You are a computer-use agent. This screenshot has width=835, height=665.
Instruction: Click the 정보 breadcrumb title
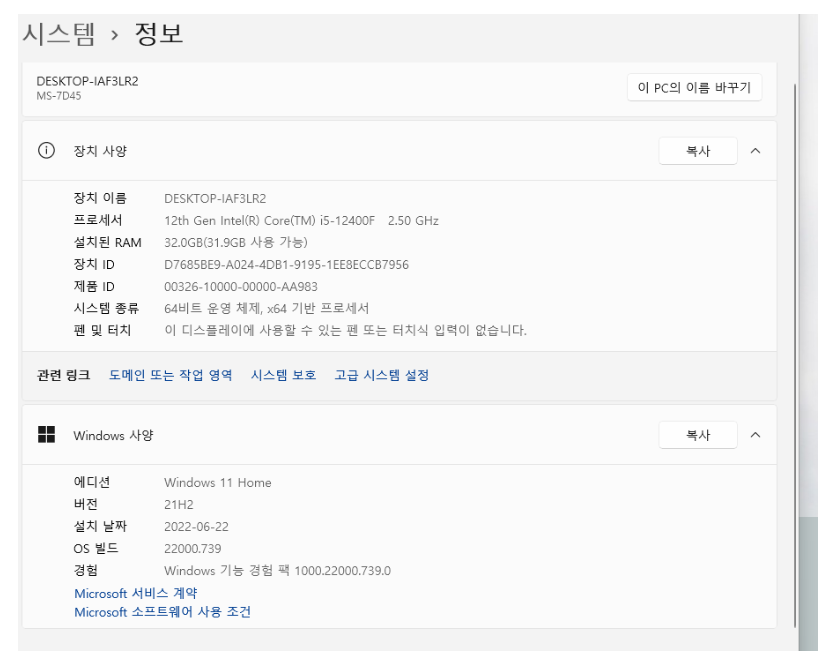159,34
